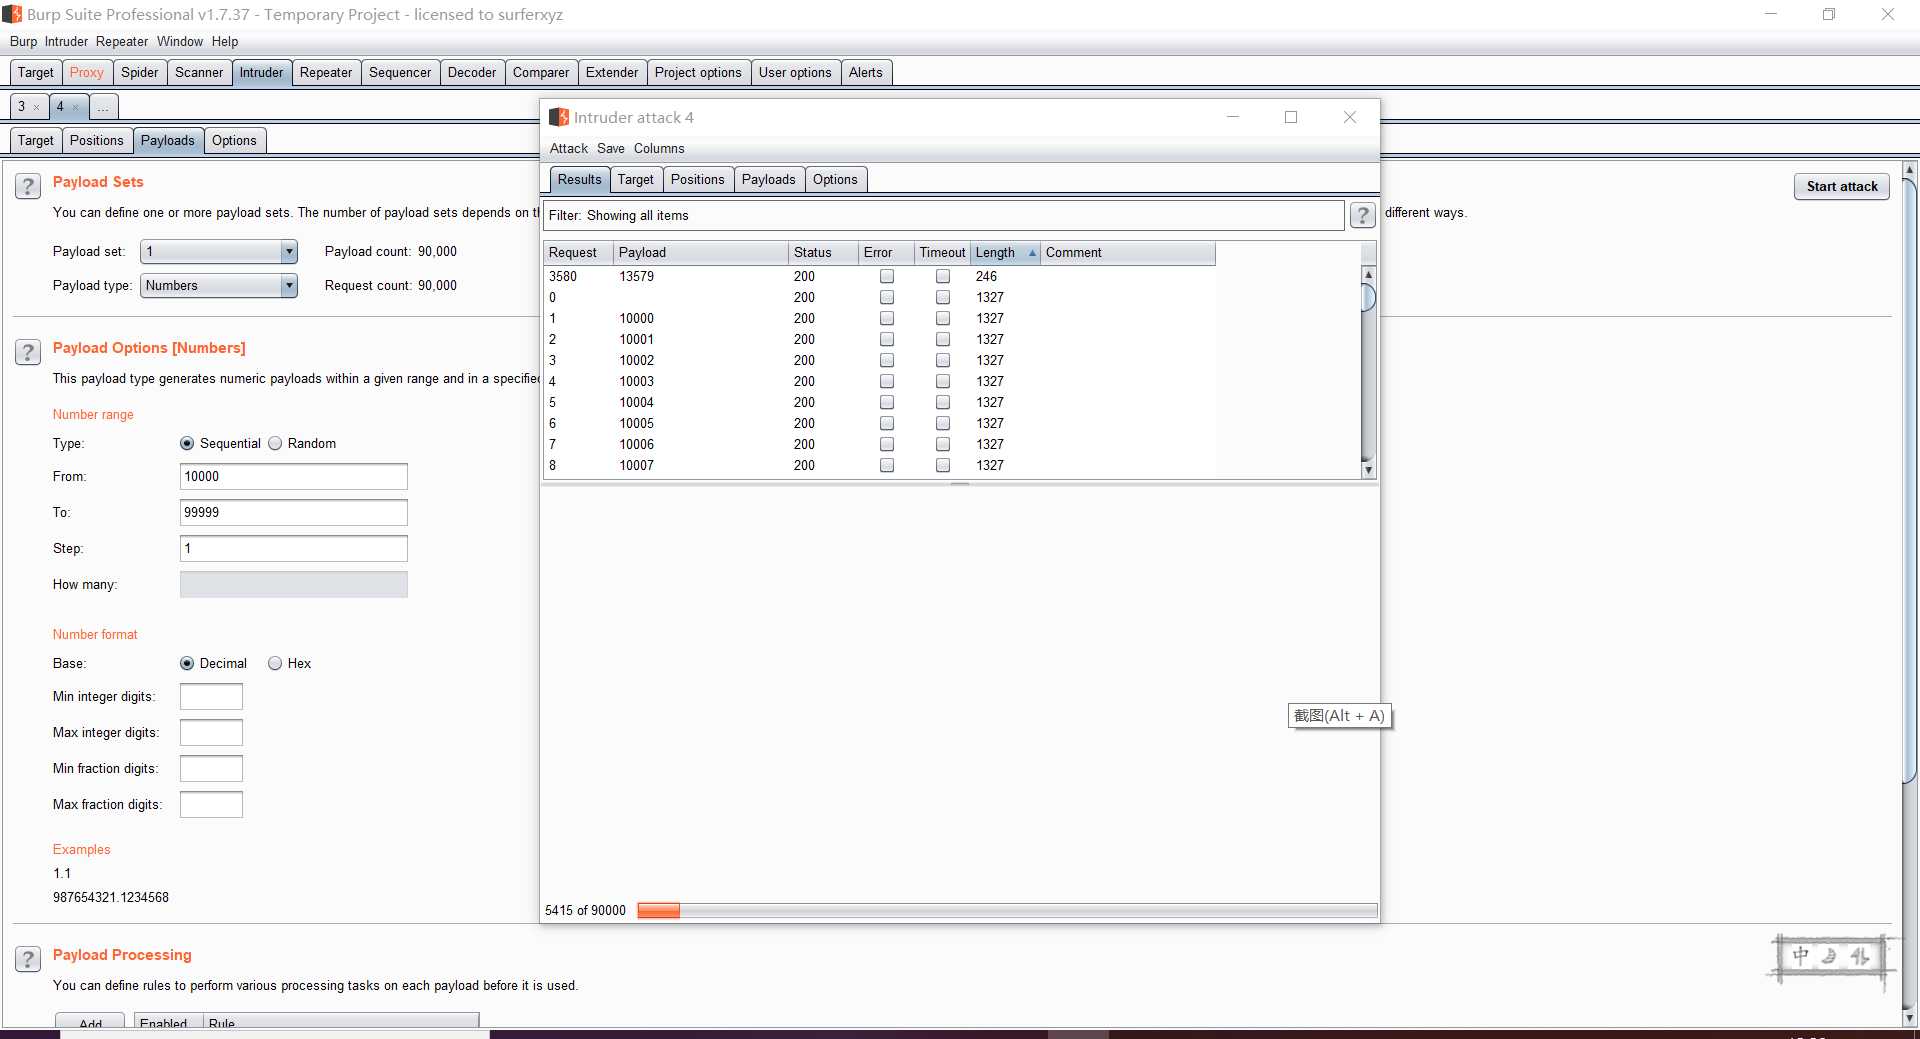Close the Intruder attack 4 window
The height and width of the screenshot is (1039, 1920).
click(x=1350, y=117)
